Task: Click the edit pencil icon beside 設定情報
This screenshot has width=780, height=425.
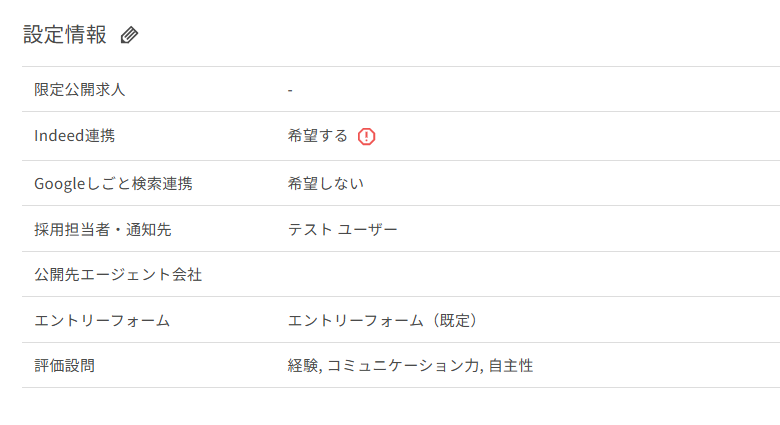Action: coord(129,35)
